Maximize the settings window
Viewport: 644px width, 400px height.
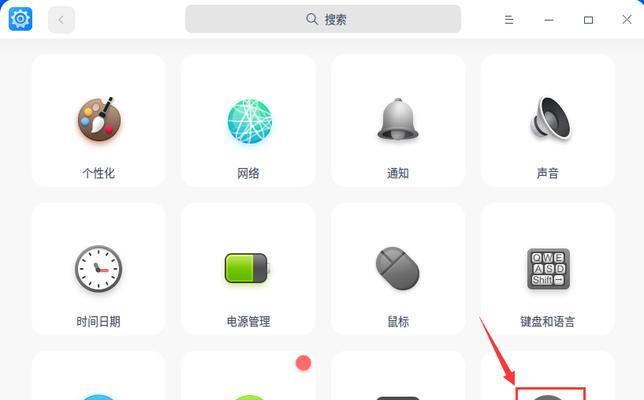coord(588,20)
